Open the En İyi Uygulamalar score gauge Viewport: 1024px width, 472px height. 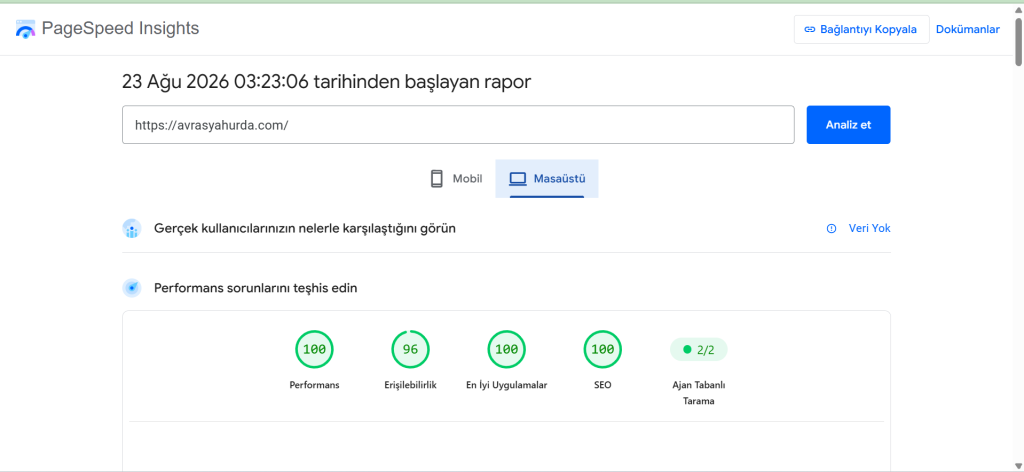(506, 349)
